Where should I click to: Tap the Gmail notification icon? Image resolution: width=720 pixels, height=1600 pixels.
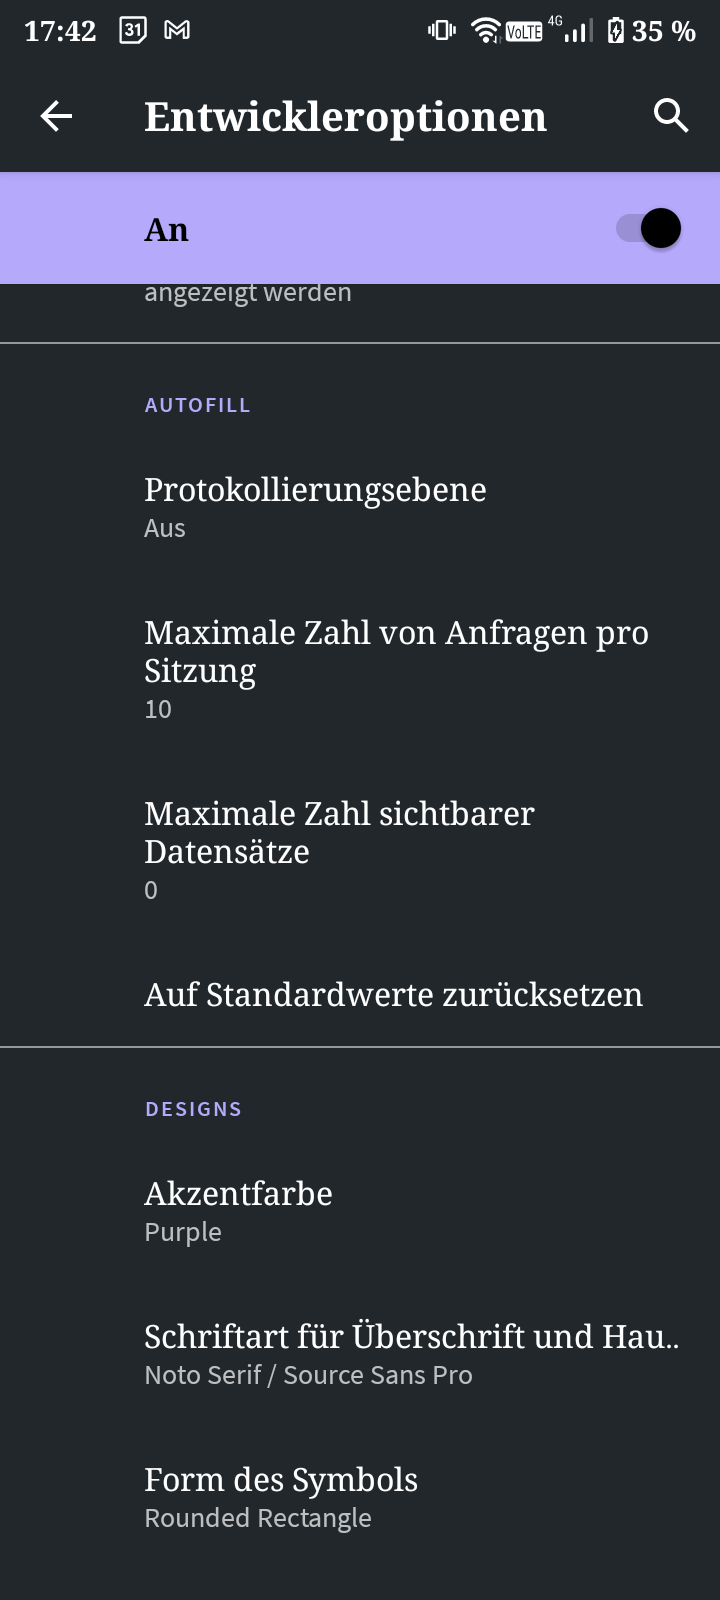pos(177,31)
